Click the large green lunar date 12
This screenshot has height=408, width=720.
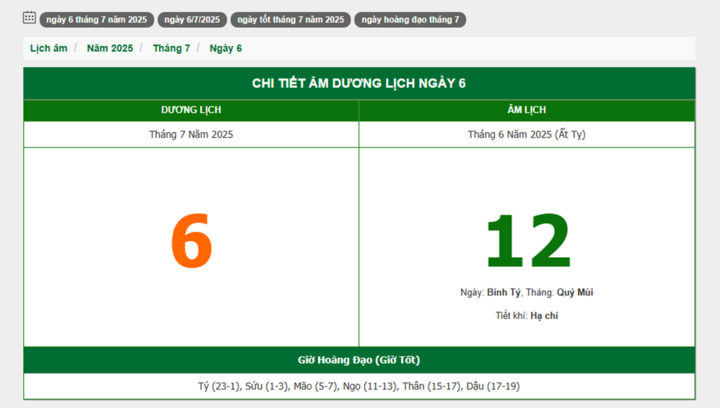click(527, 242)
